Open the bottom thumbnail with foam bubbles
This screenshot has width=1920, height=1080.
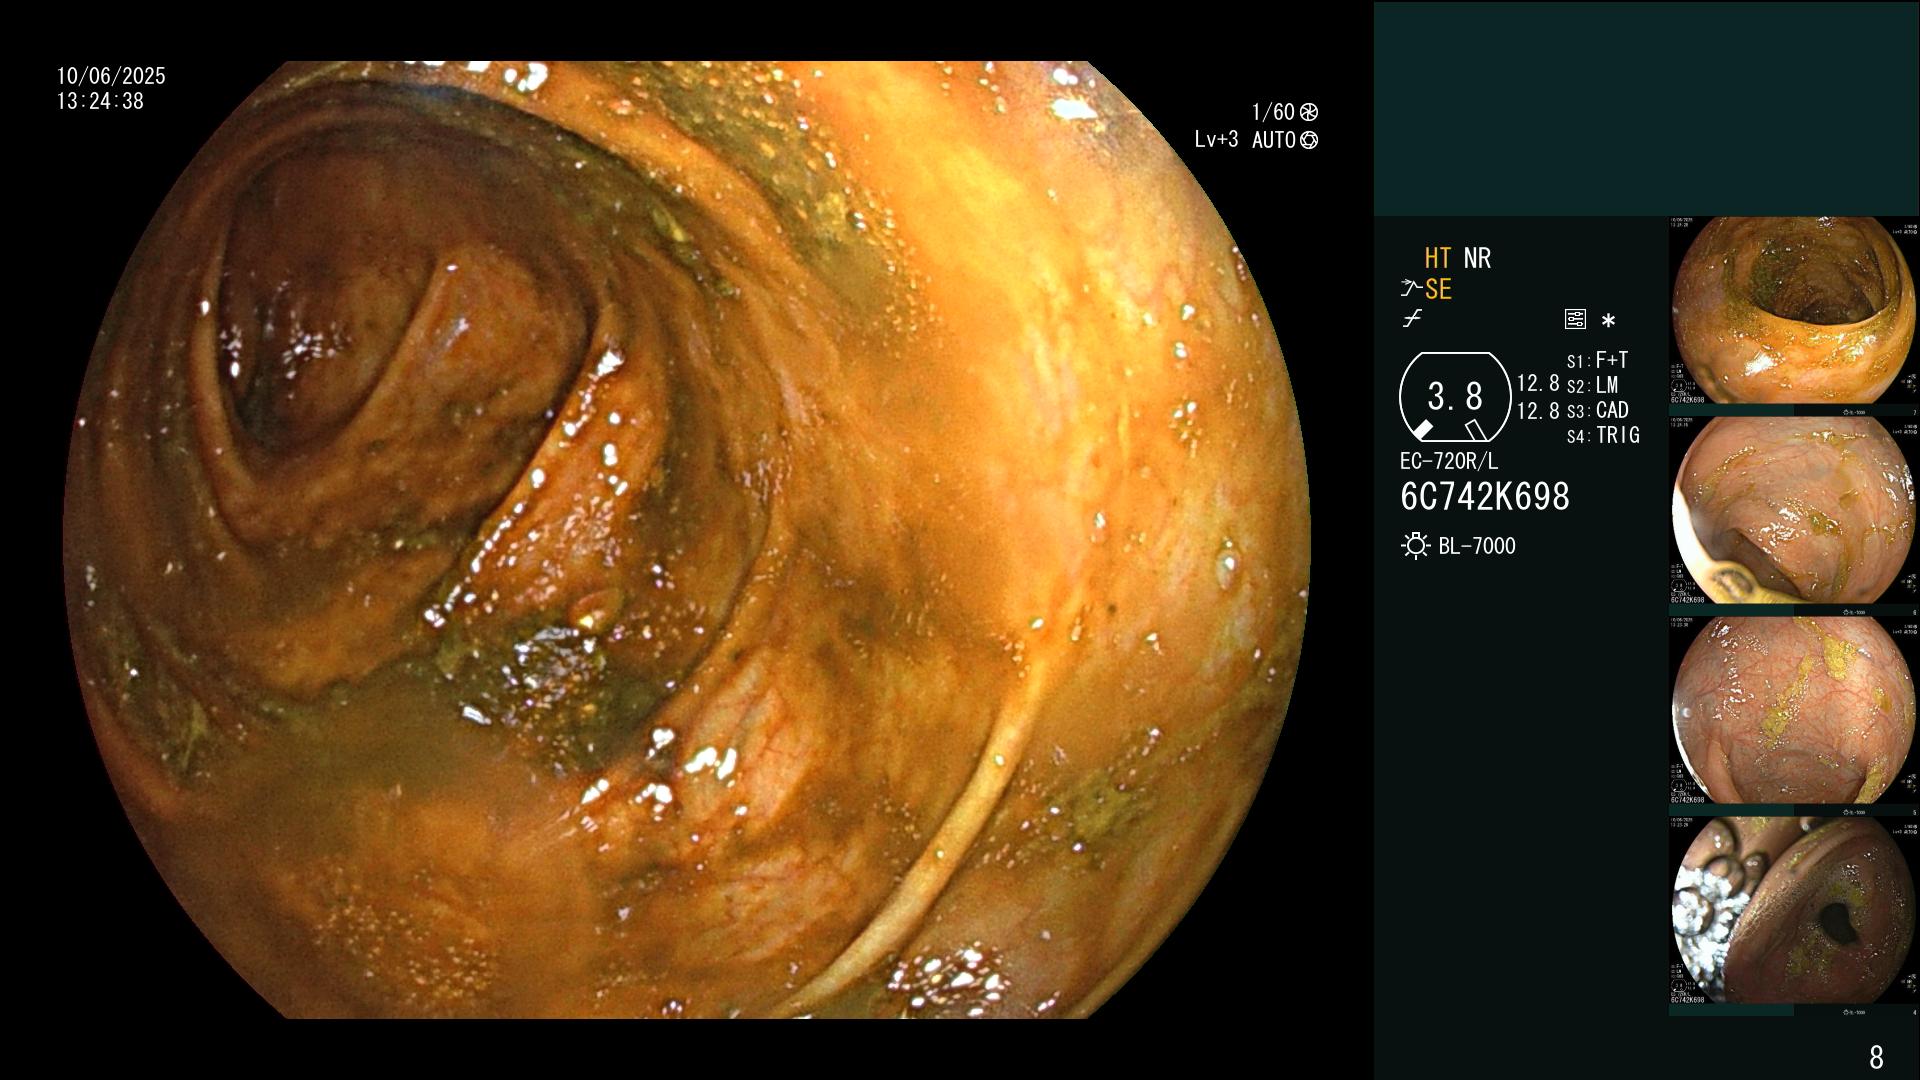coord(1794,911)
